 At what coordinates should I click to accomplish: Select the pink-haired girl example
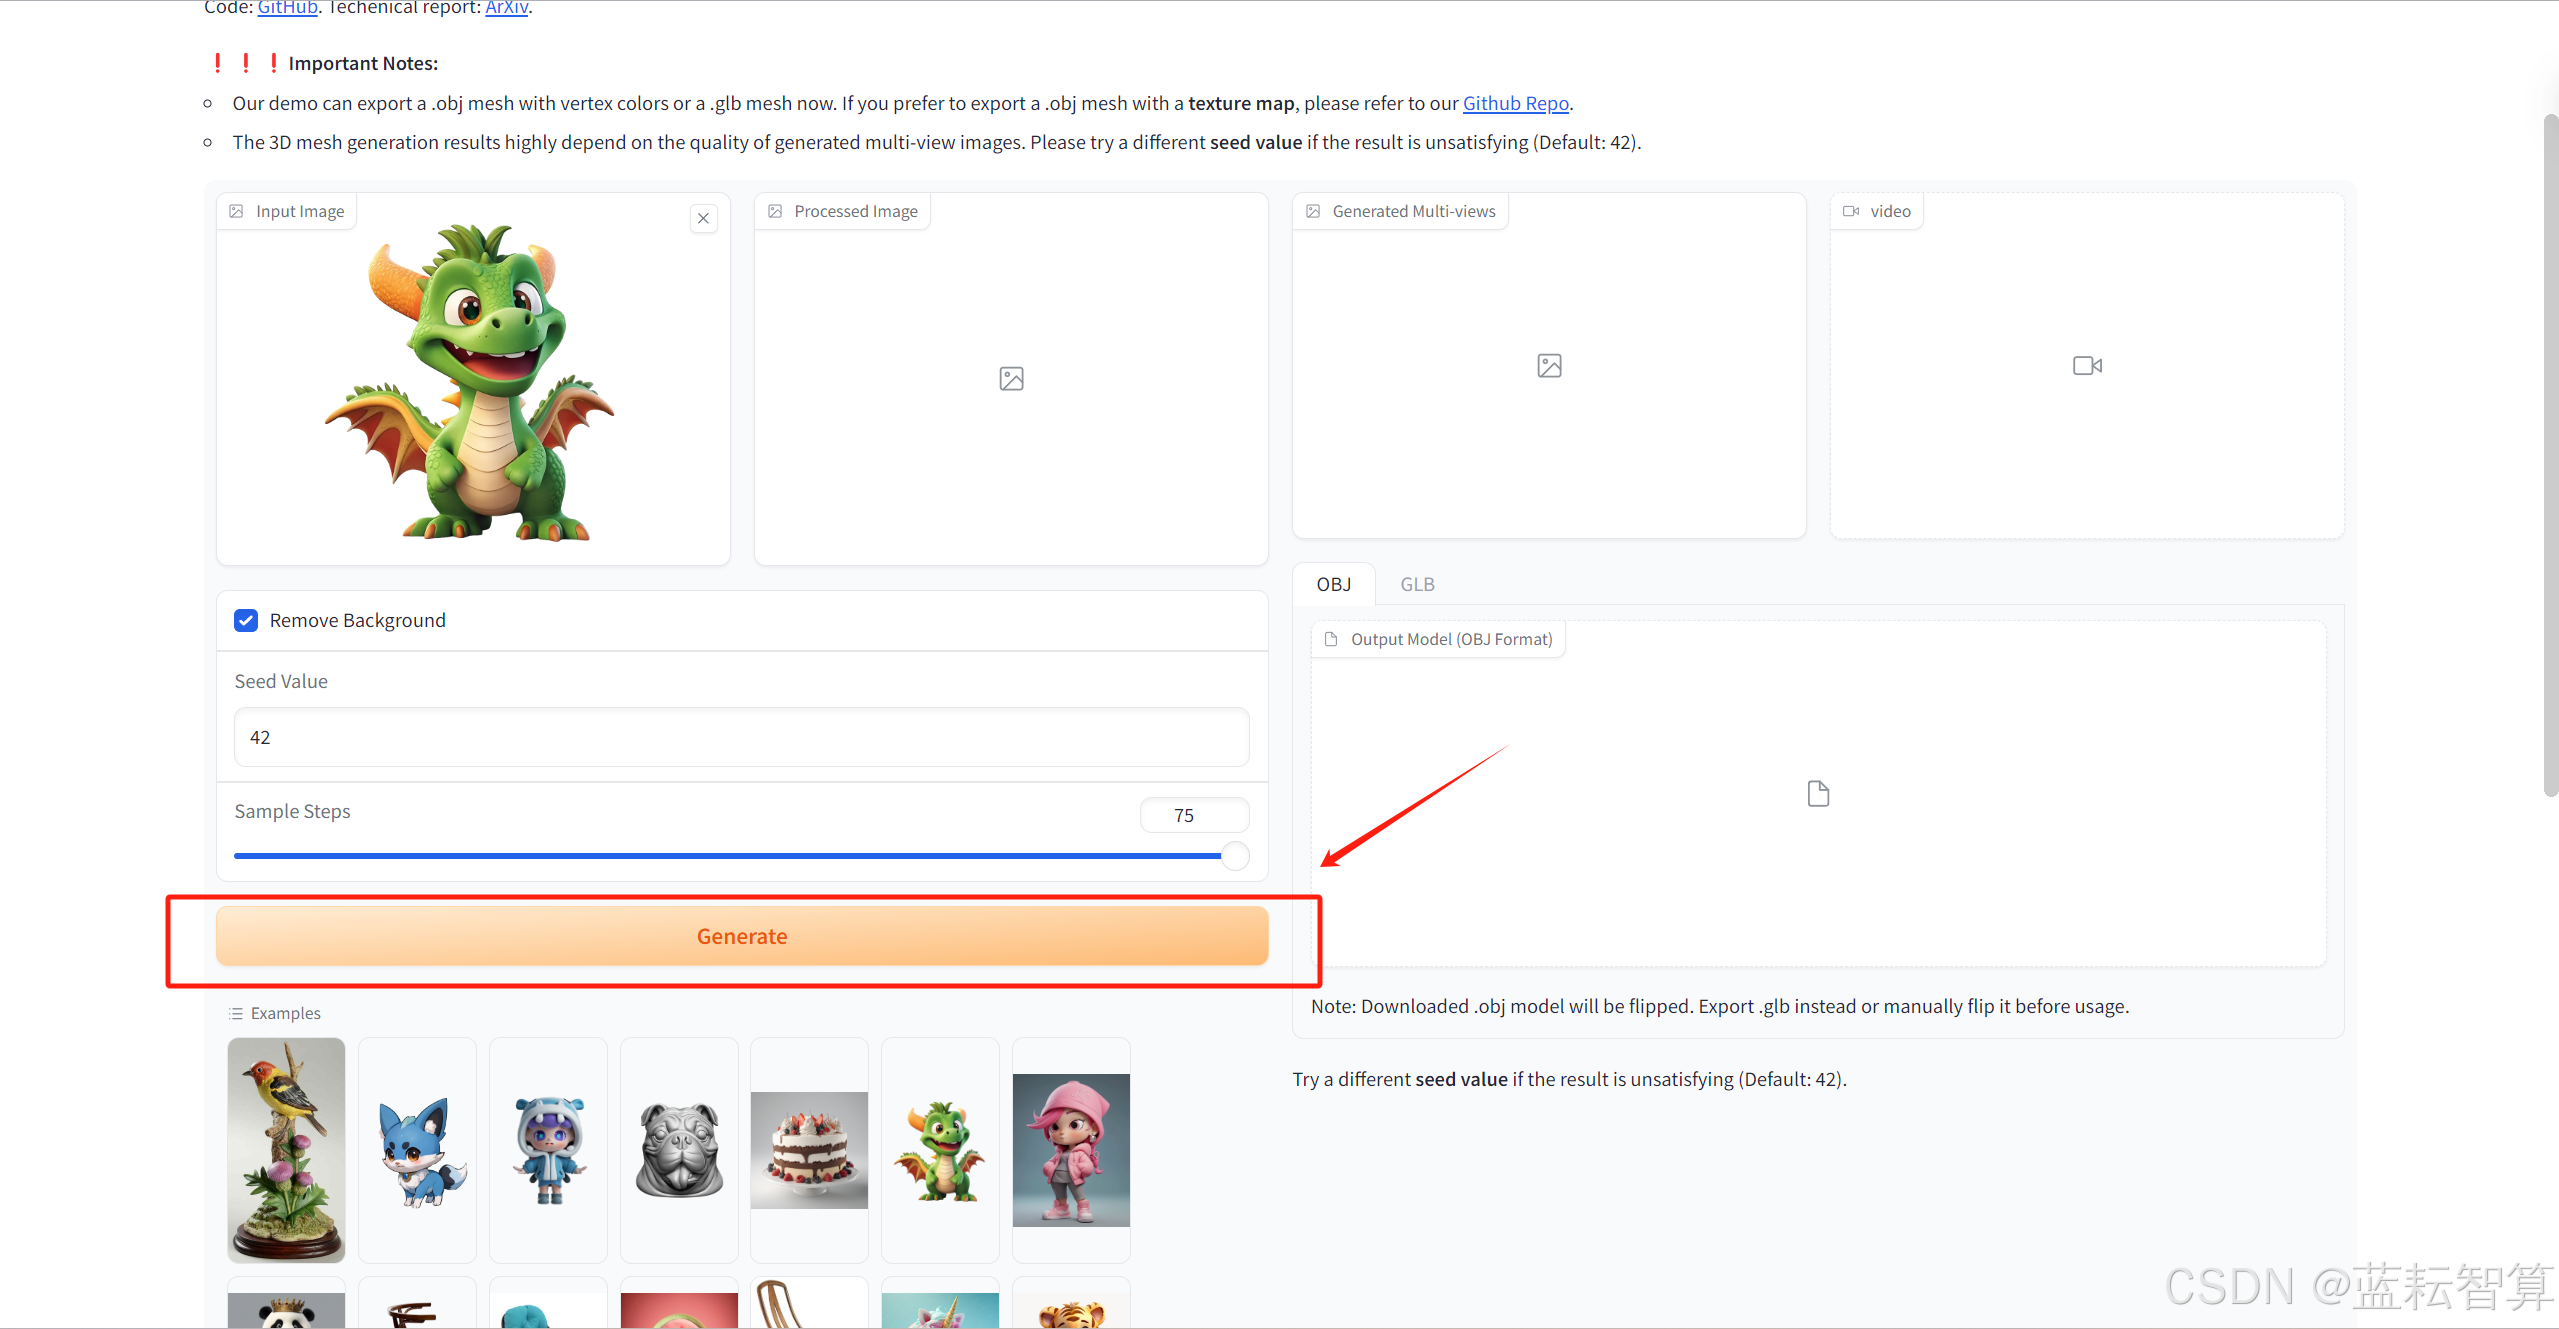(1071, 1150)
